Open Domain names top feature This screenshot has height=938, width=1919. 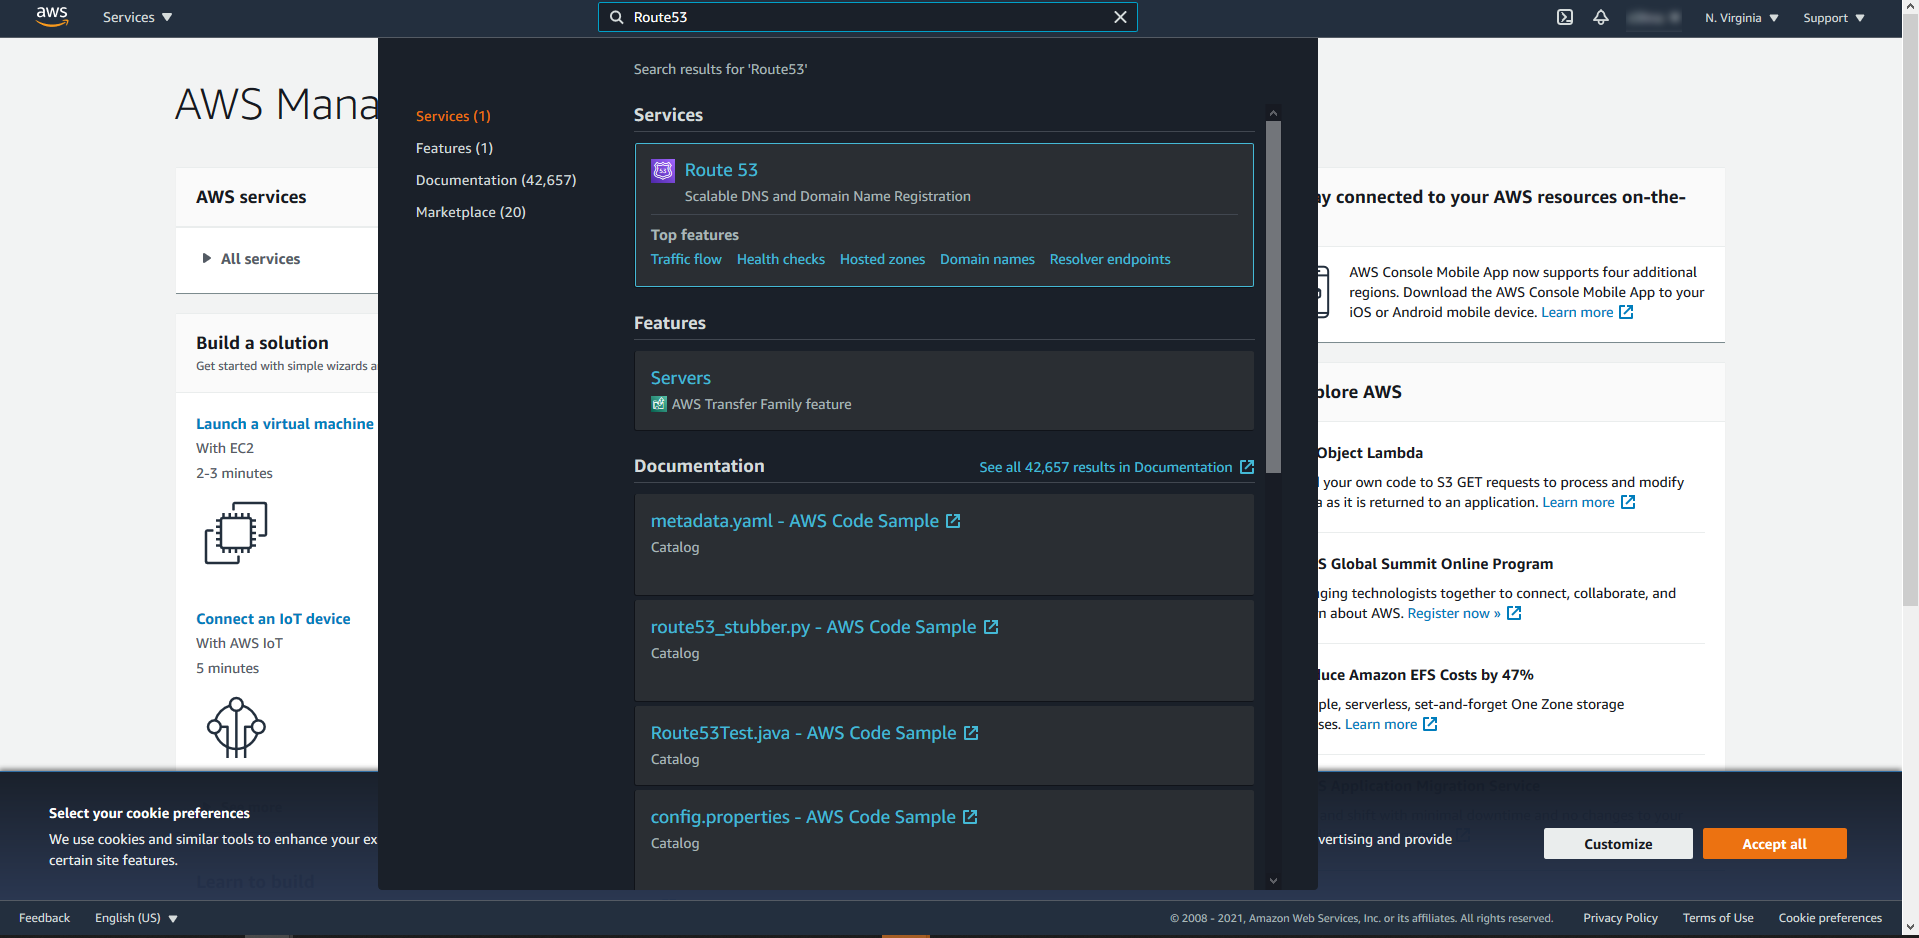click(x=987, y=259)
